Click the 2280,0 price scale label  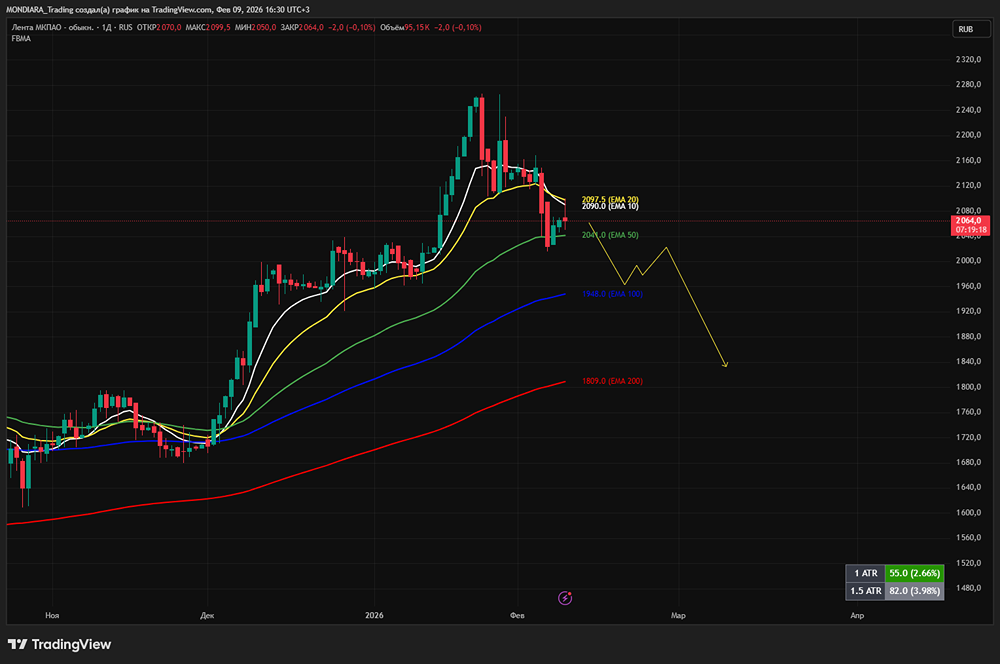click(x=968, y=84)
